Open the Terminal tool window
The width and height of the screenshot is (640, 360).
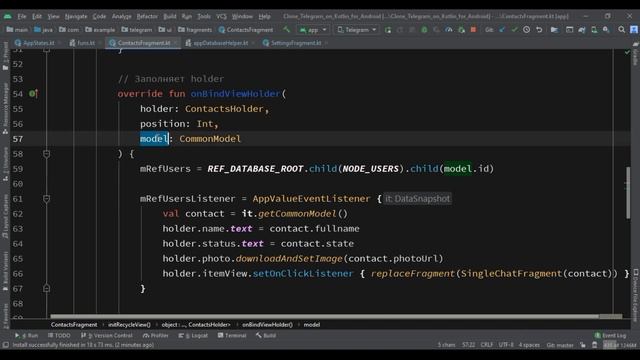coord(232,336)
